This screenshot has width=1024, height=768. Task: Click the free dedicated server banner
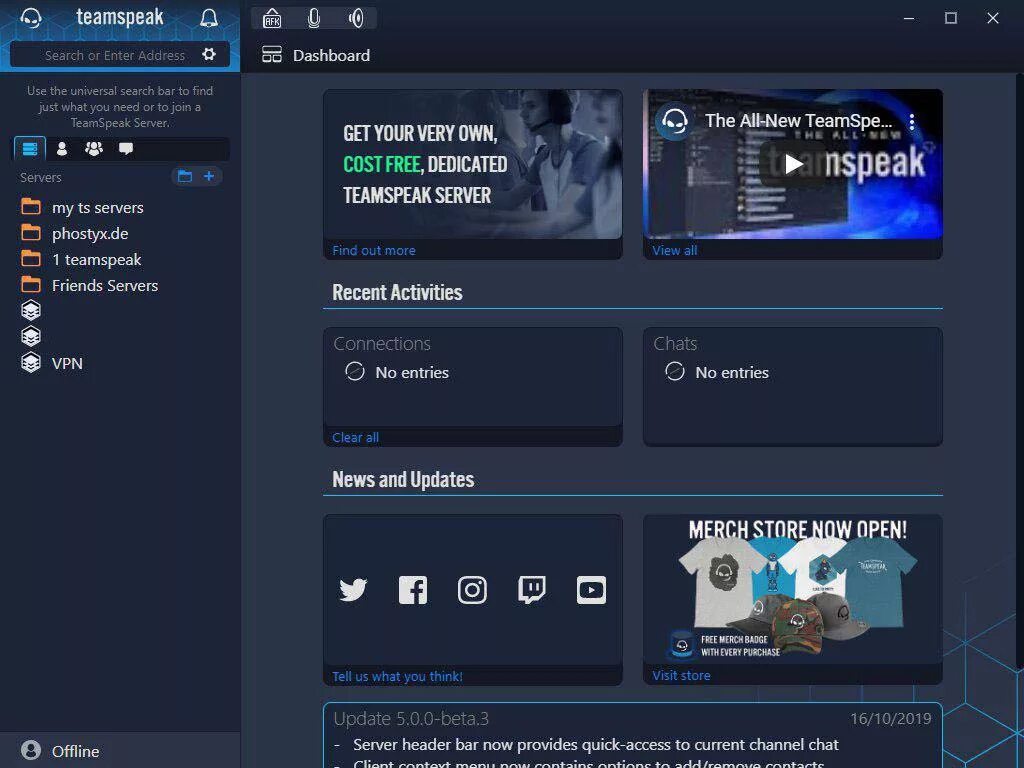tap(473, 165)
